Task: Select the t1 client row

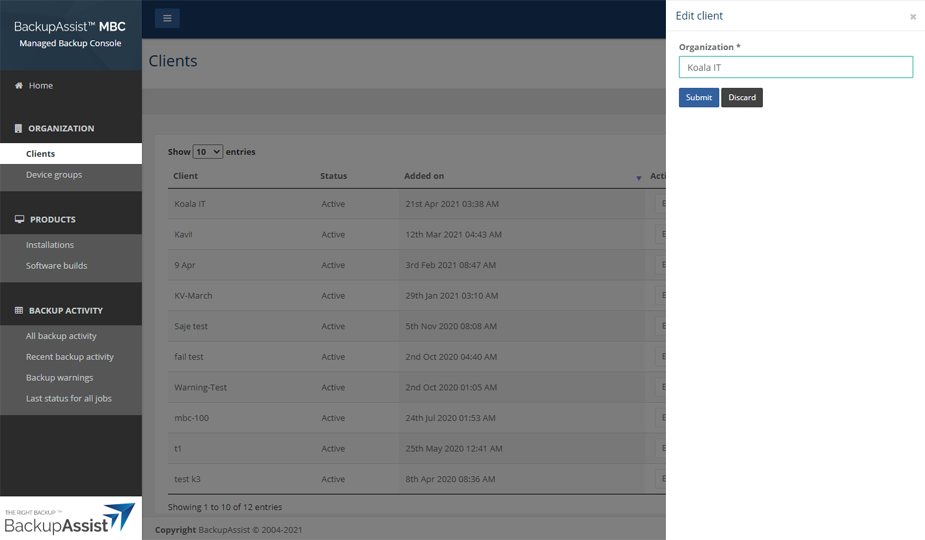Action: point(416,449)
